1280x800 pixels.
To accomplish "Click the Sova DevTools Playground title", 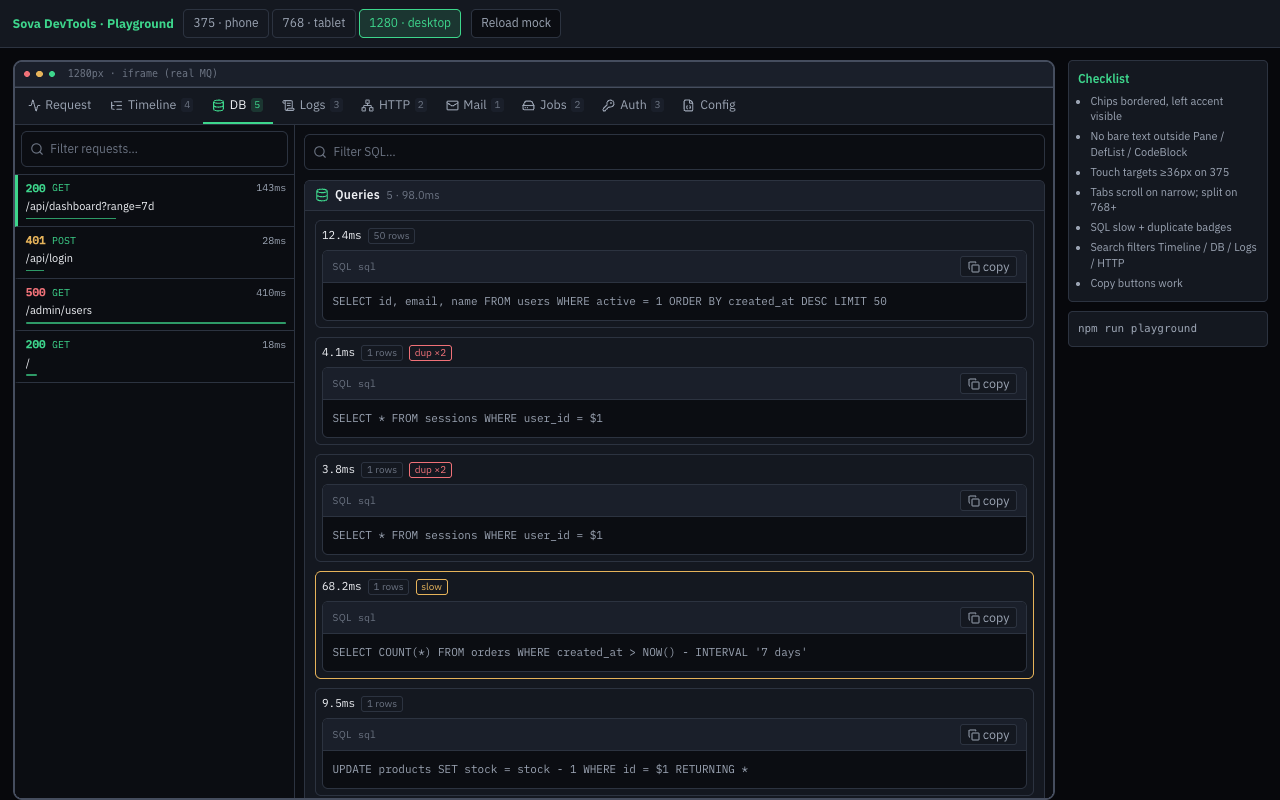I will [x=93, y=23].
